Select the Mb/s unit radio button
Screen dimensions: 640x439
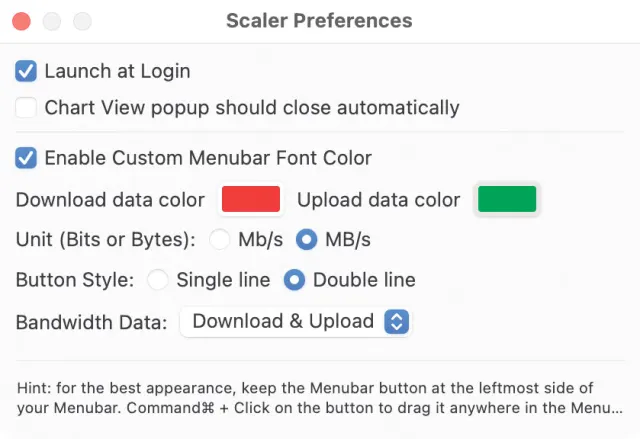[221, 240]
